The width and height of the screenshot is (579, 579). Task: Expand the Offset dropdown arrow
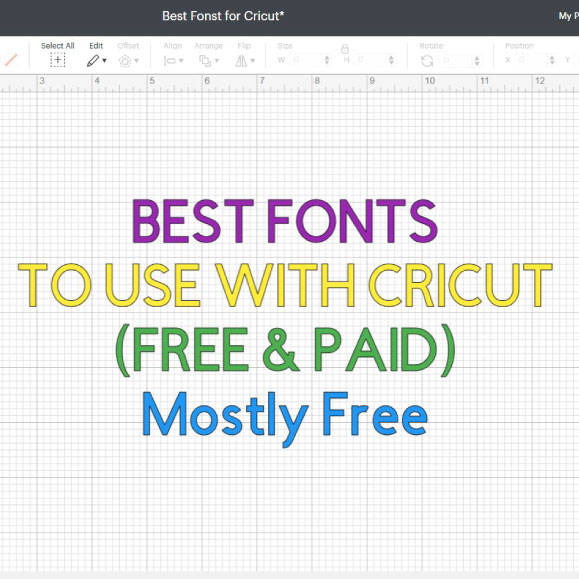click(x=137, y=61)
